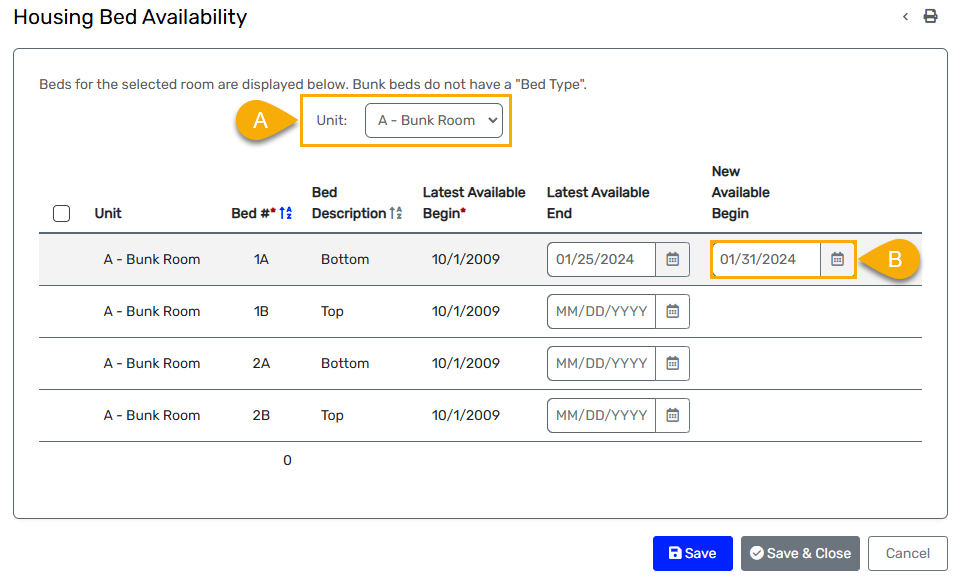The height and width of the screenshot is (577, 963).
Task: Sort by Bed Description column sort icon
Action: point(396,213)
